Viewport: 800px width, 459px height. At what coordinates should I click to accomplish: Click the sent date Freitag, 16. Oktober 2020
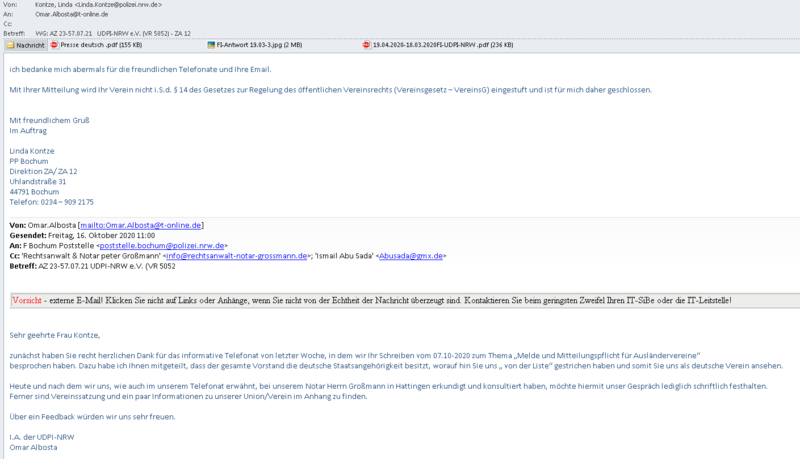click(x=105, y=235)
